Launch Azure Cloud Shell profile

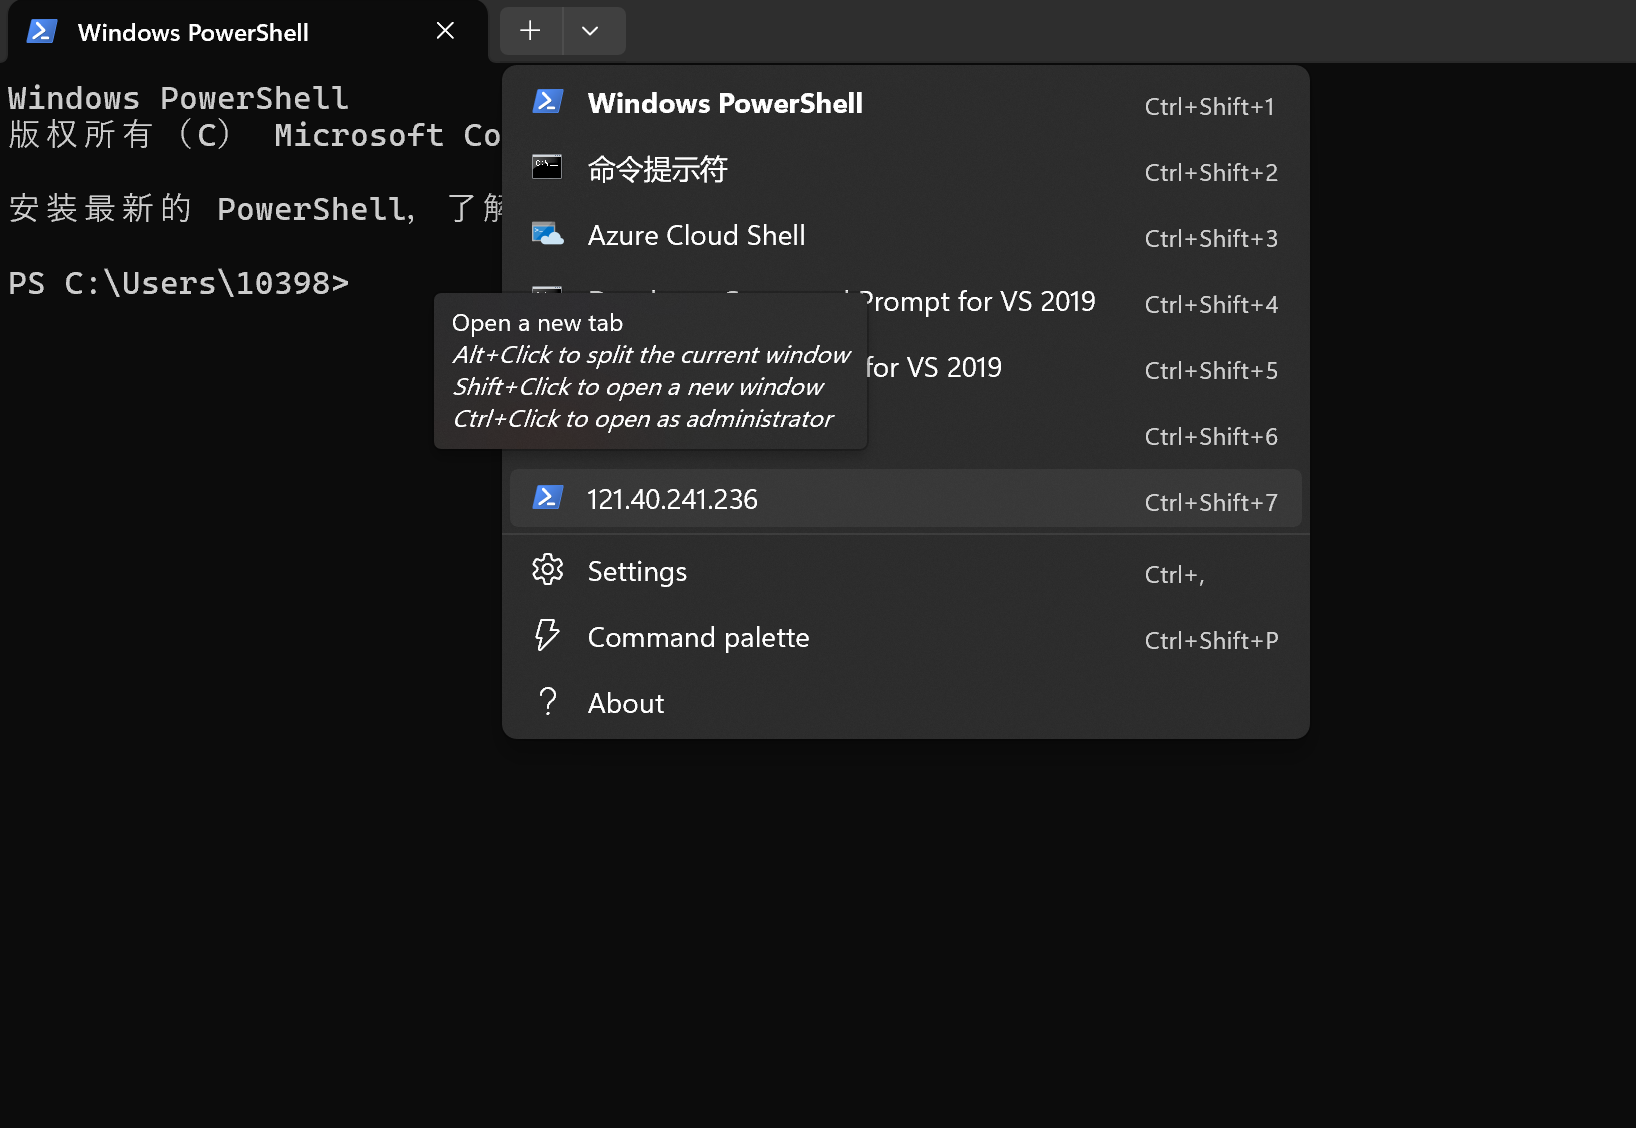coord(905,236)
